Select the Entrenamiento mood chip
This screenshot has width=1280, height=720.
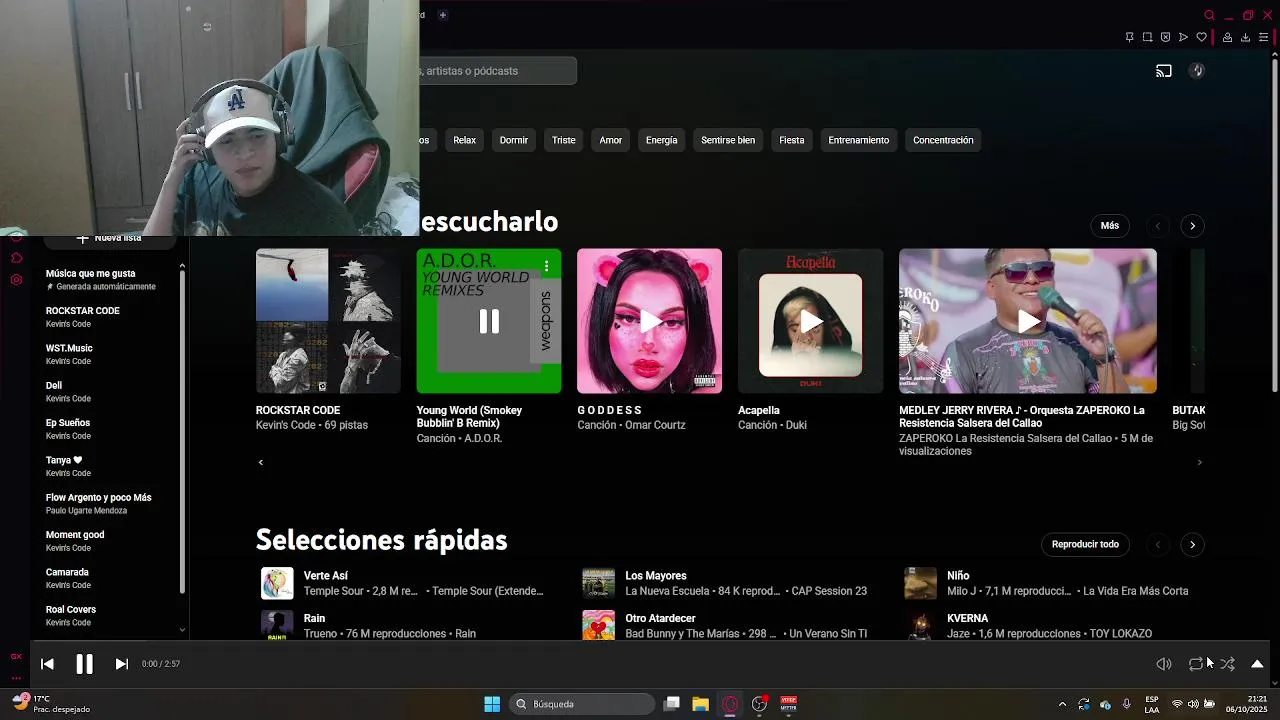858,140
